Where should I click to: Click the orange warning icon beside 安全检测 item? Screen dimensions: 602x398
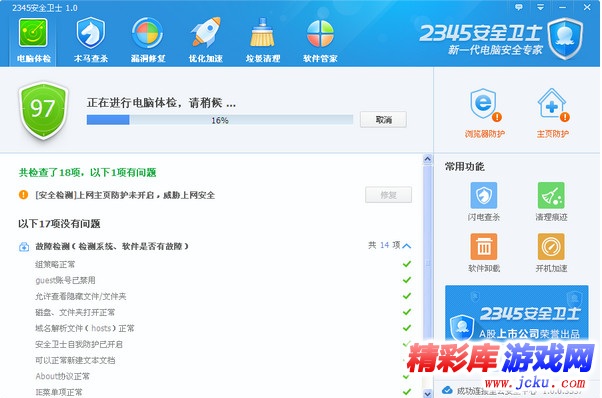click(x=23, y=195)
